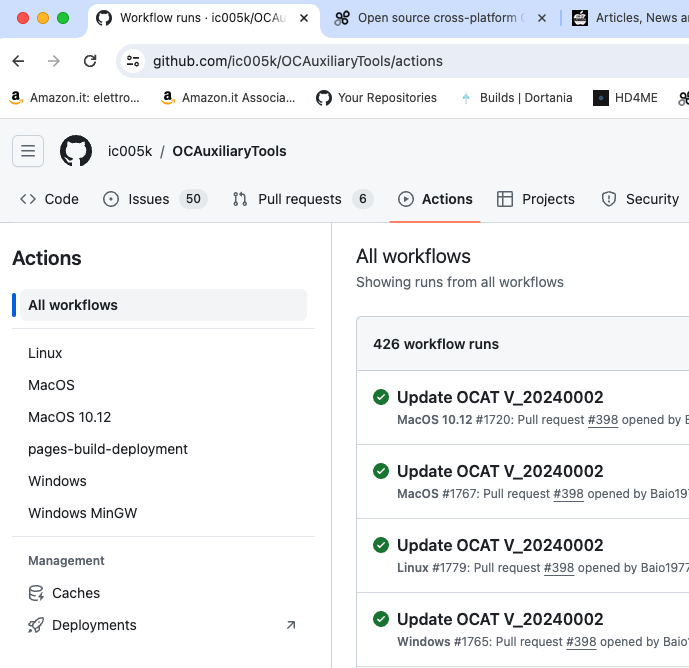Screen dimensions: 689x668
Task: Open the Code tab
Action: [x=49, y=199]
